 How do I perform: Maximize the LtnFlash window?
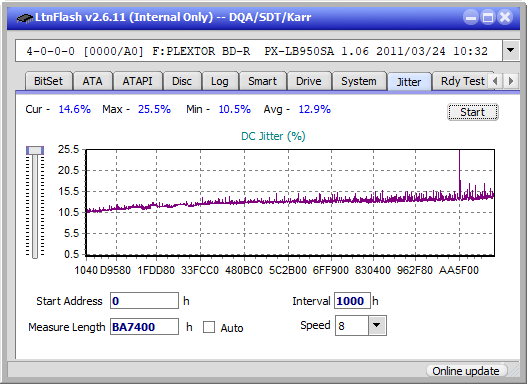488,17
